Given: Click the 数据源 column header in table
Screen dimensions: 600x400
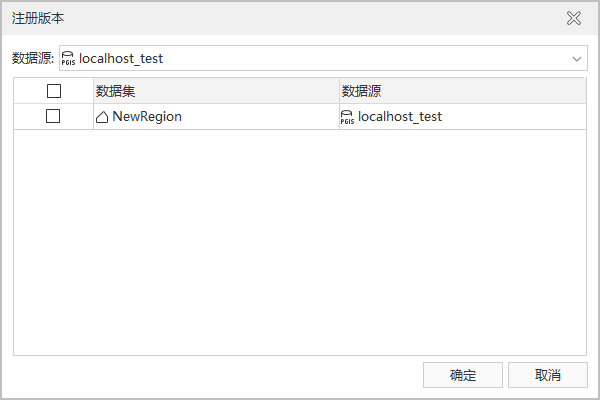Looking at the screenshot, I should click(360, 91).
